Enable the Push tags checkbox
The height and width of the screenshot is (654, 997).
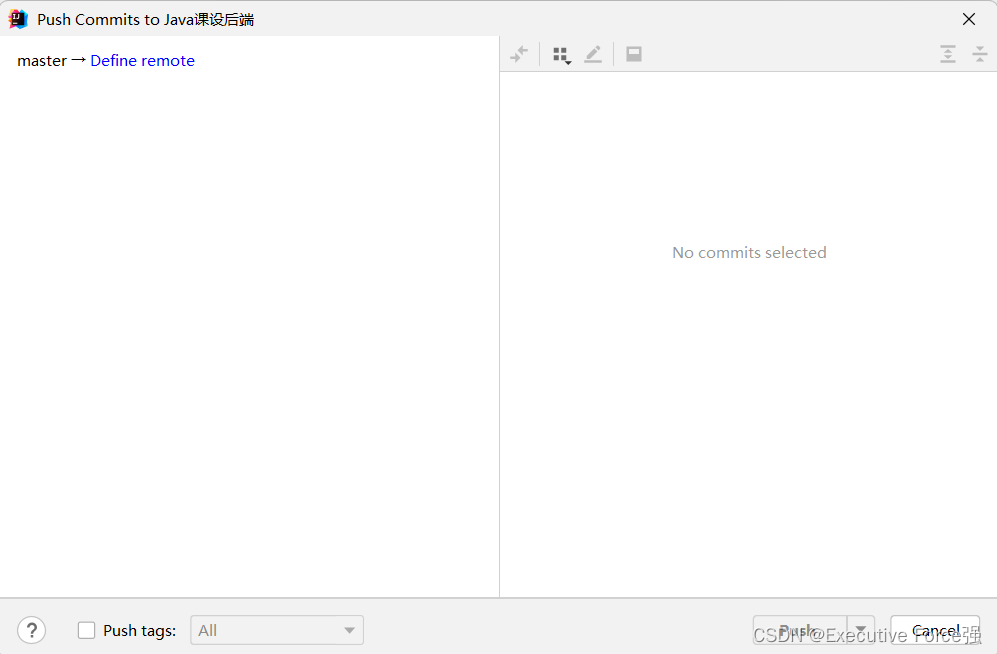(x=86, y=630)
